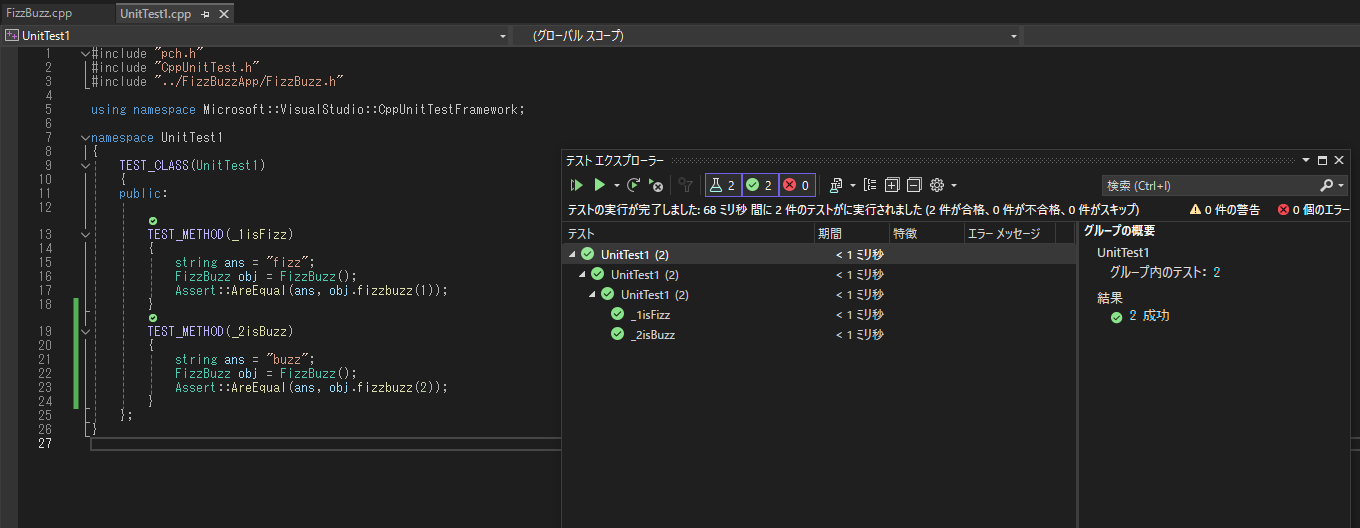This screenshot has height=528, width=1360.
Task: Click the success icon next to 2 成功
Action: (x=1116, y=317)
